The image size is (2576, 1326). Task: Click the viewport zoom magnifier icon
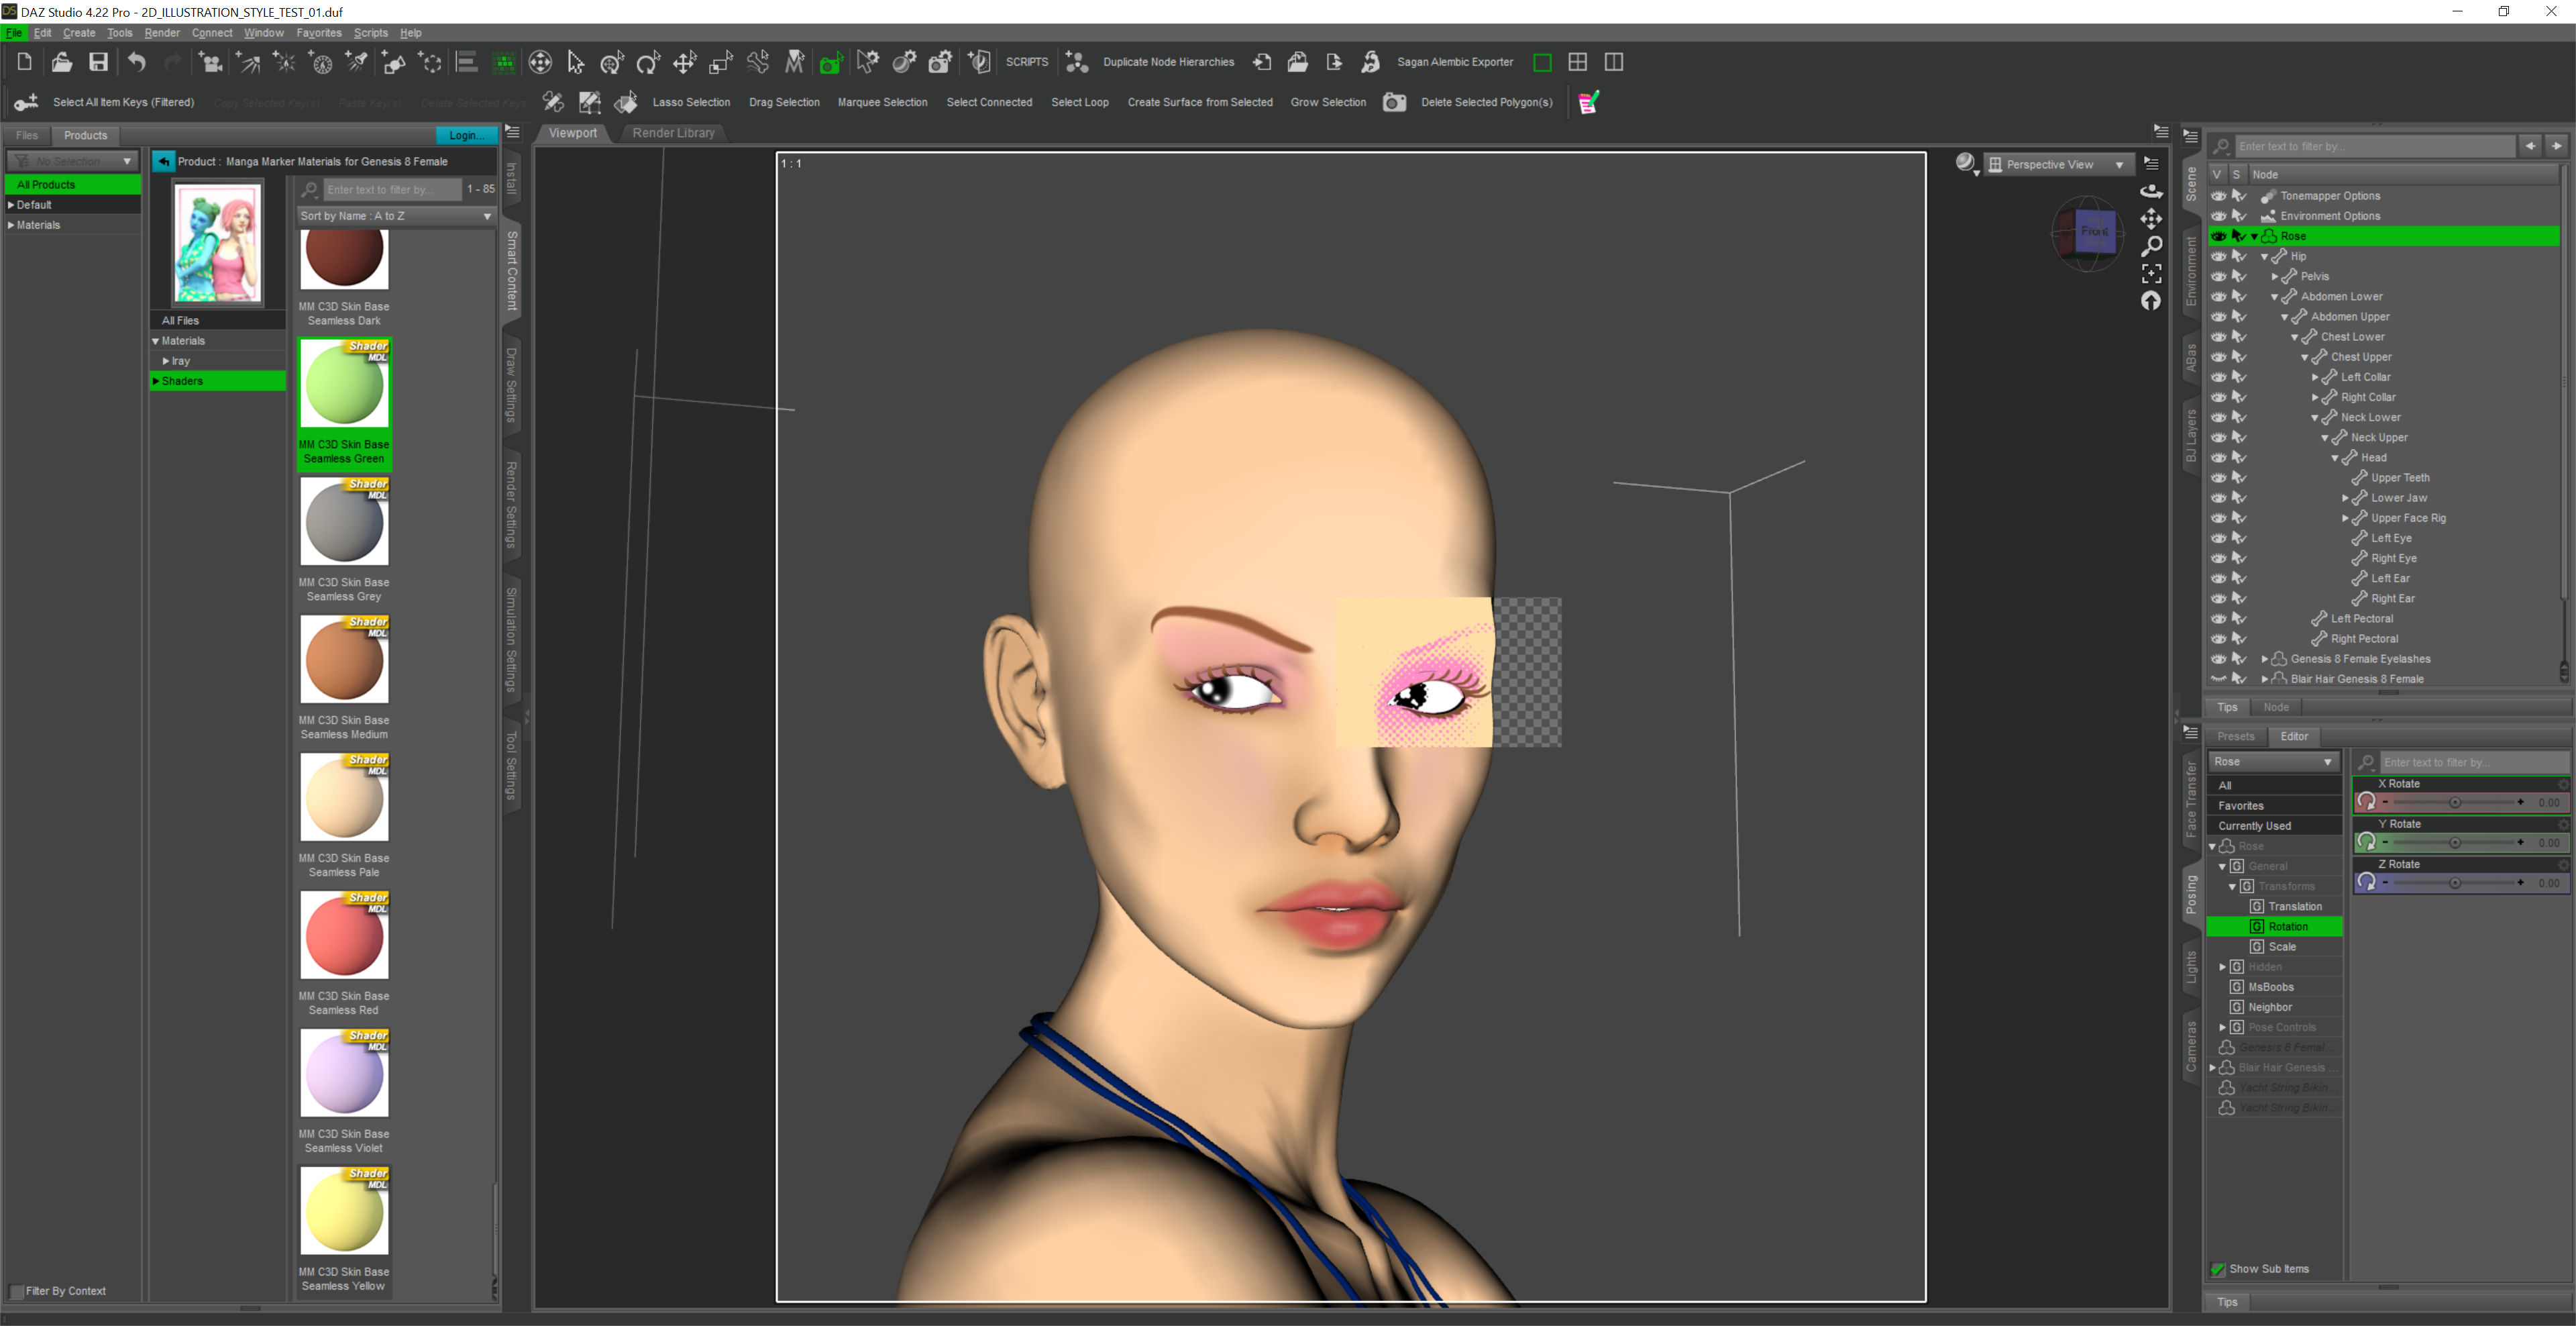click(x=2151, y=246)
